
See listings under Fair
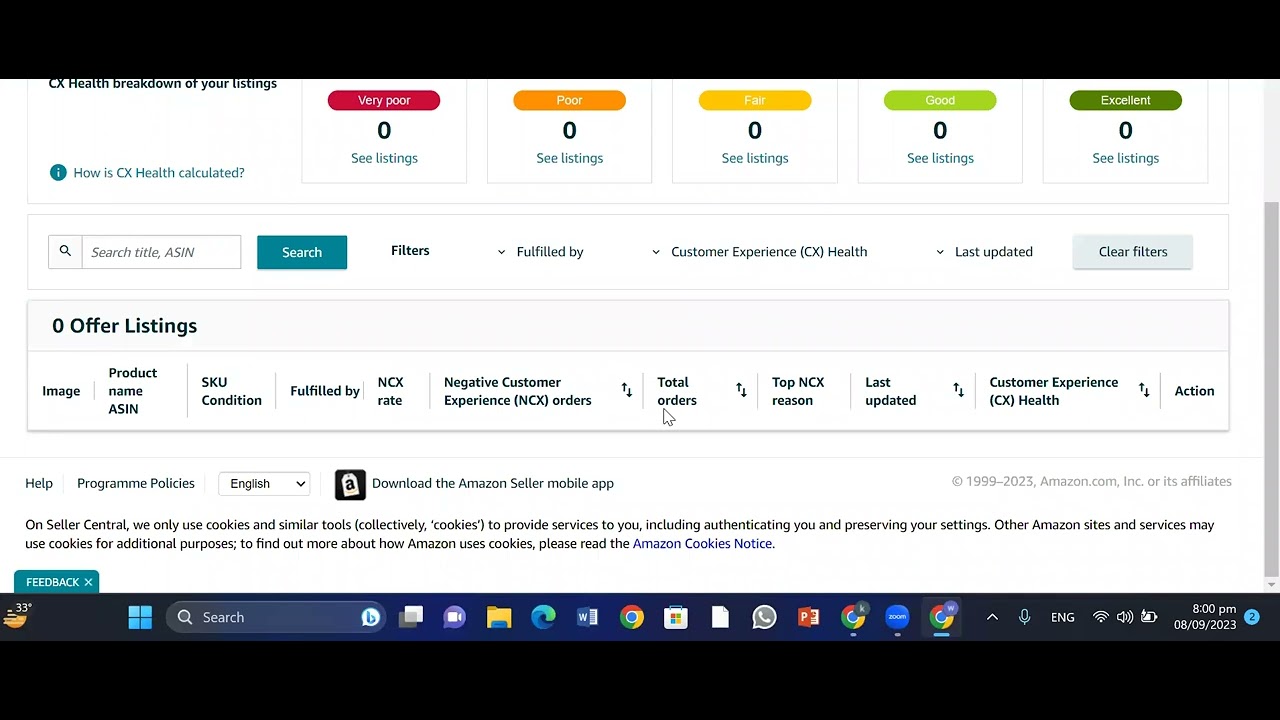[755, 158]
